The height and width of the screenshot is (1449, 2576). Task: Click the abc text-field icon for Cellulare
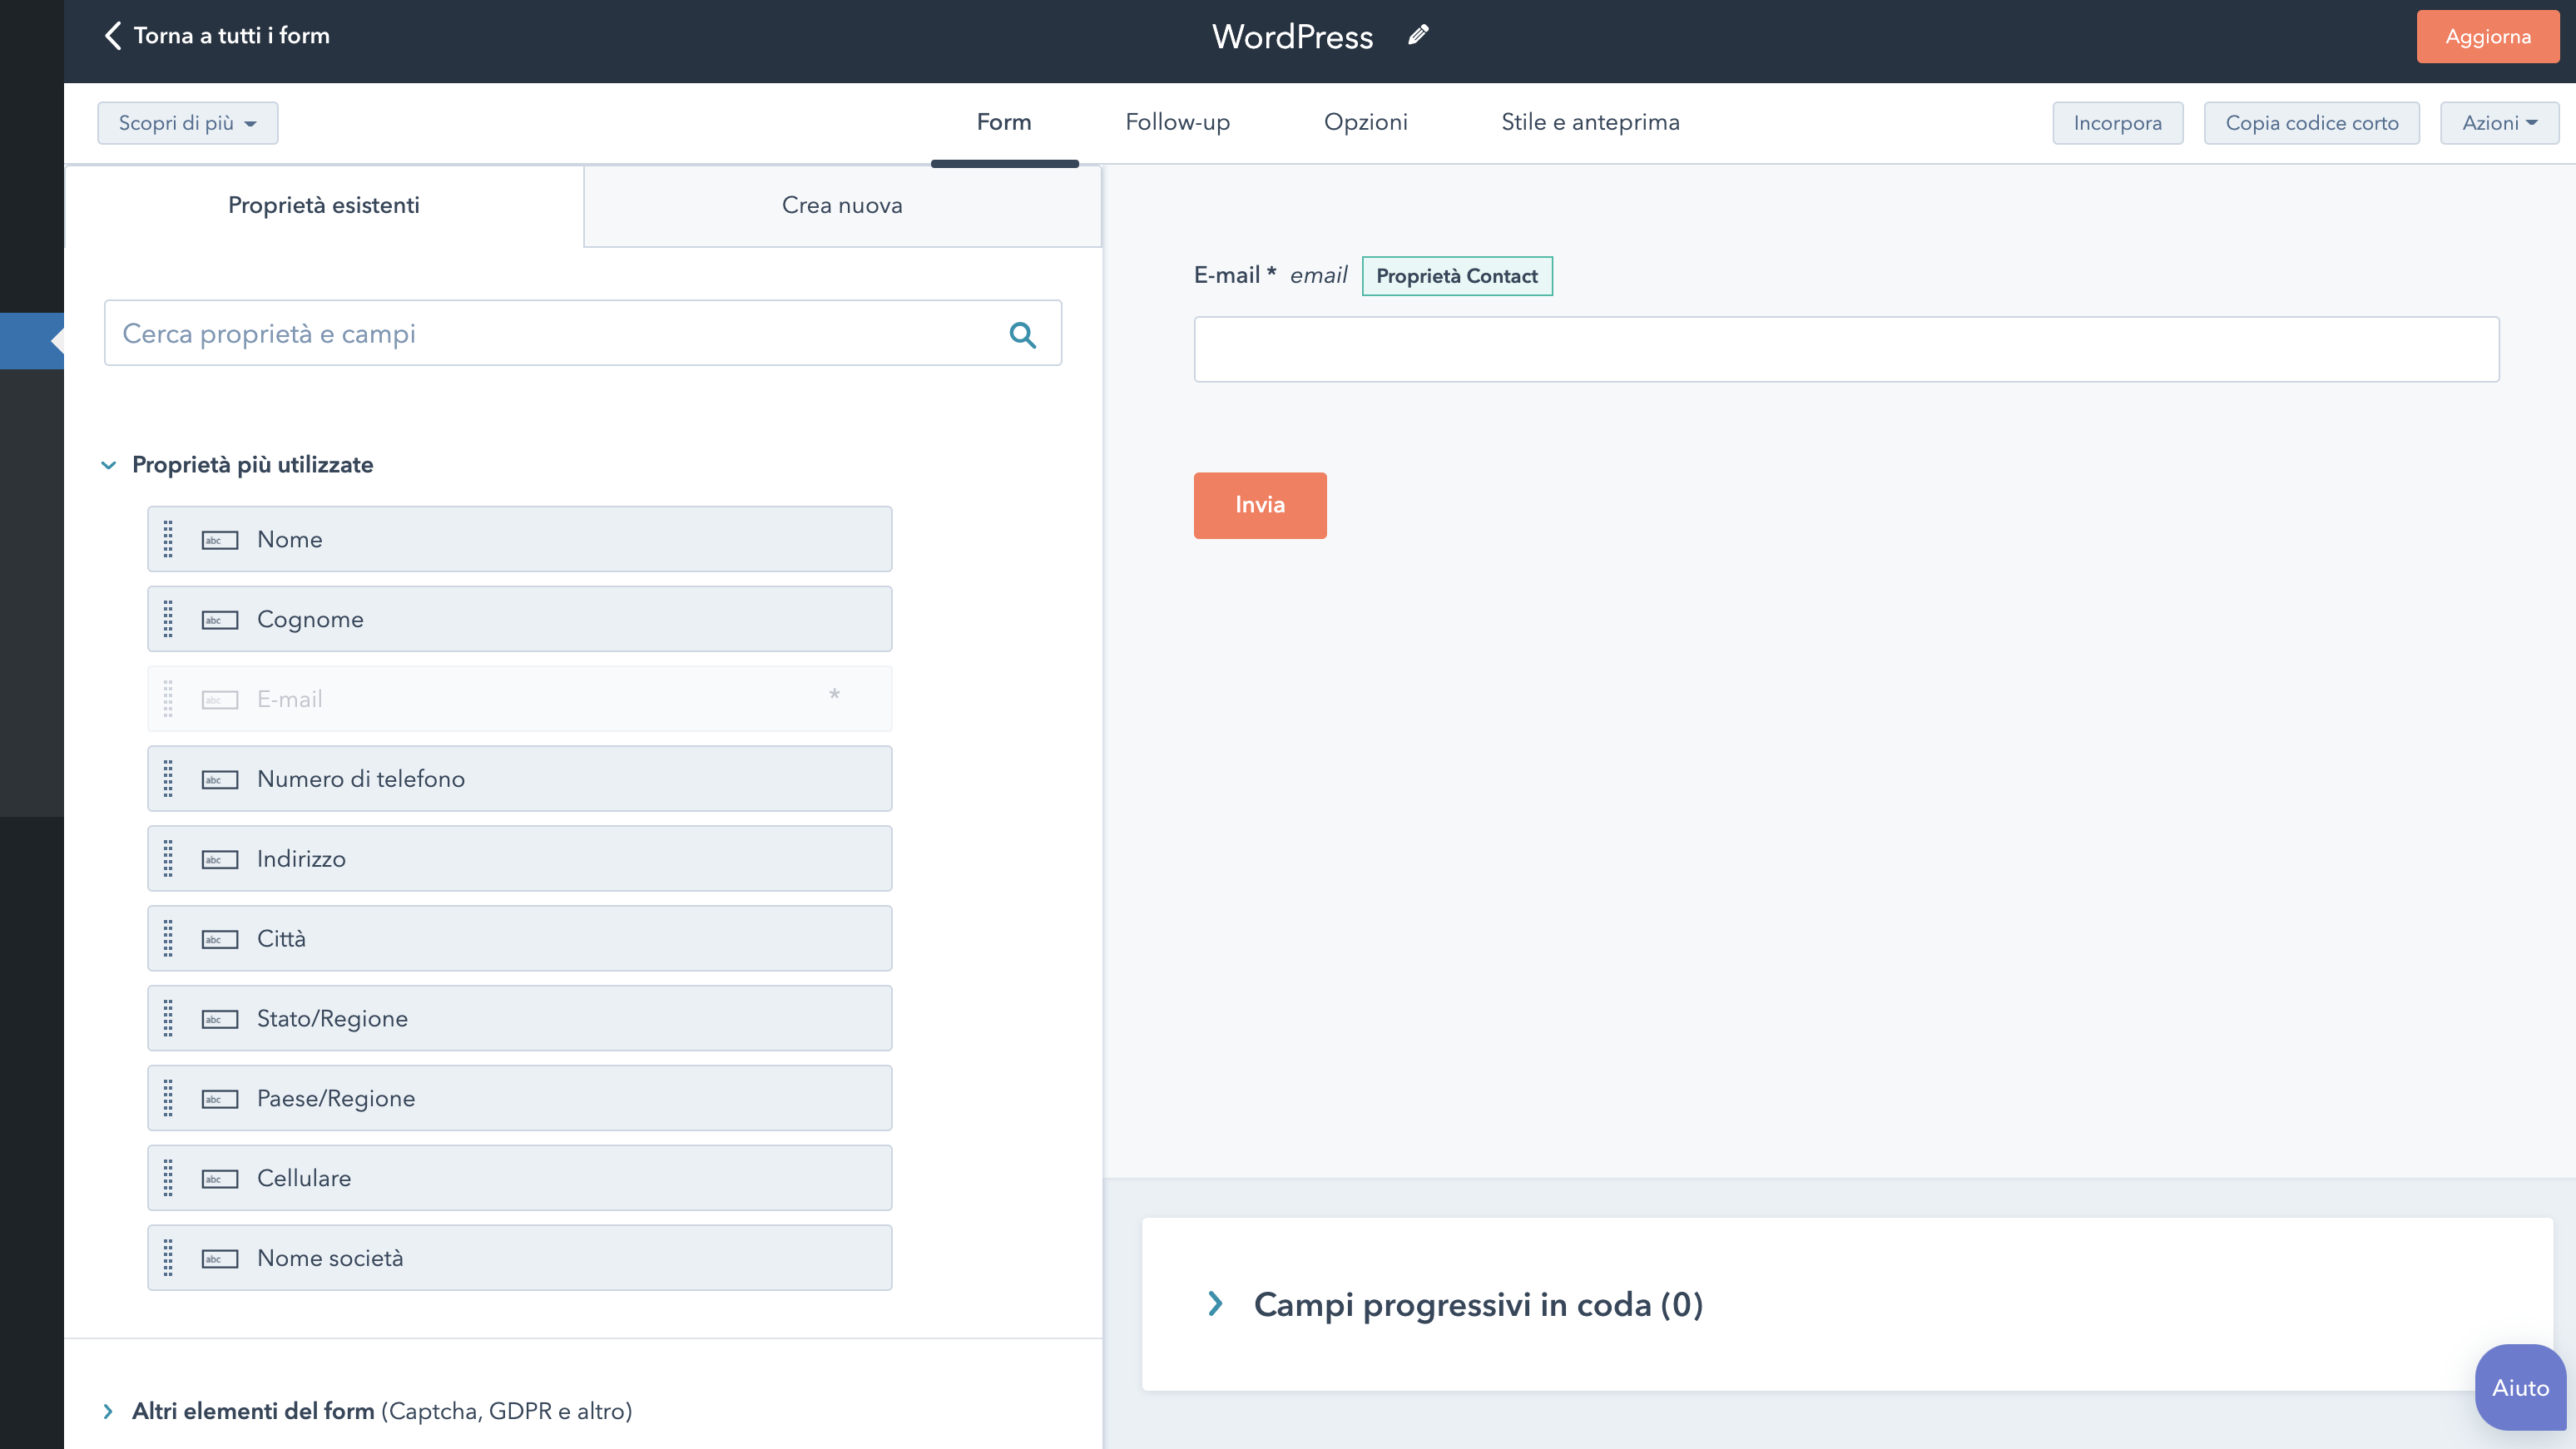click(220, 1179)
